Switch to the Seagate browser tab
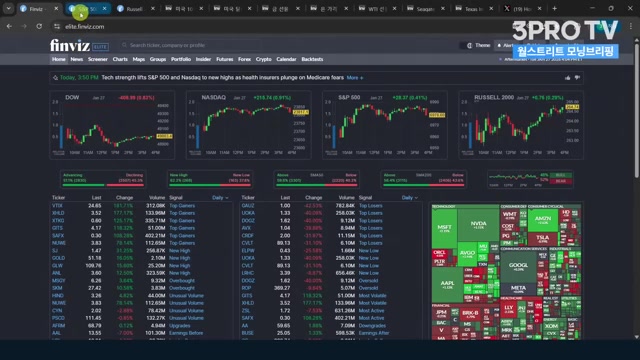This screenshot has height=360, width=640. [x=424, y=9]
